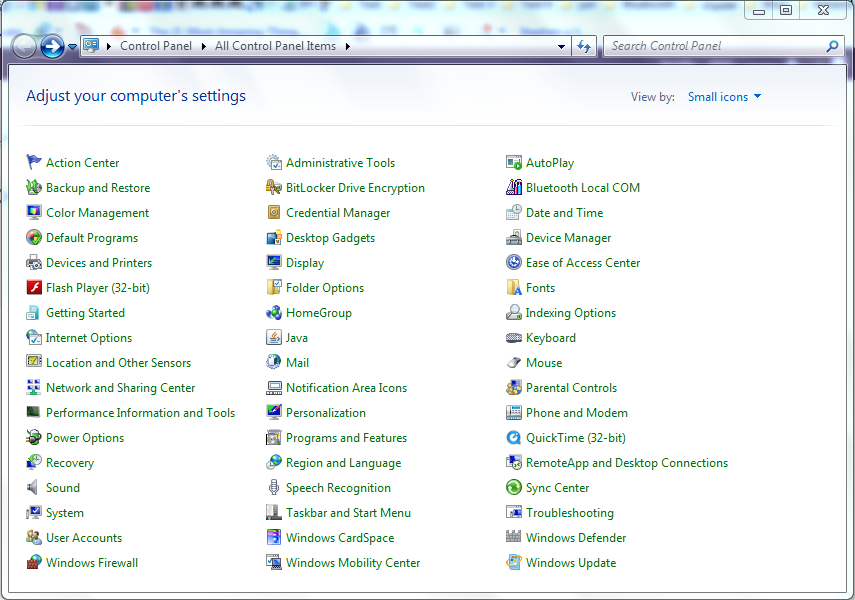Screen dimensions: 855x600
Task: Open the QuickTime icon
Action: coord(514,437)
